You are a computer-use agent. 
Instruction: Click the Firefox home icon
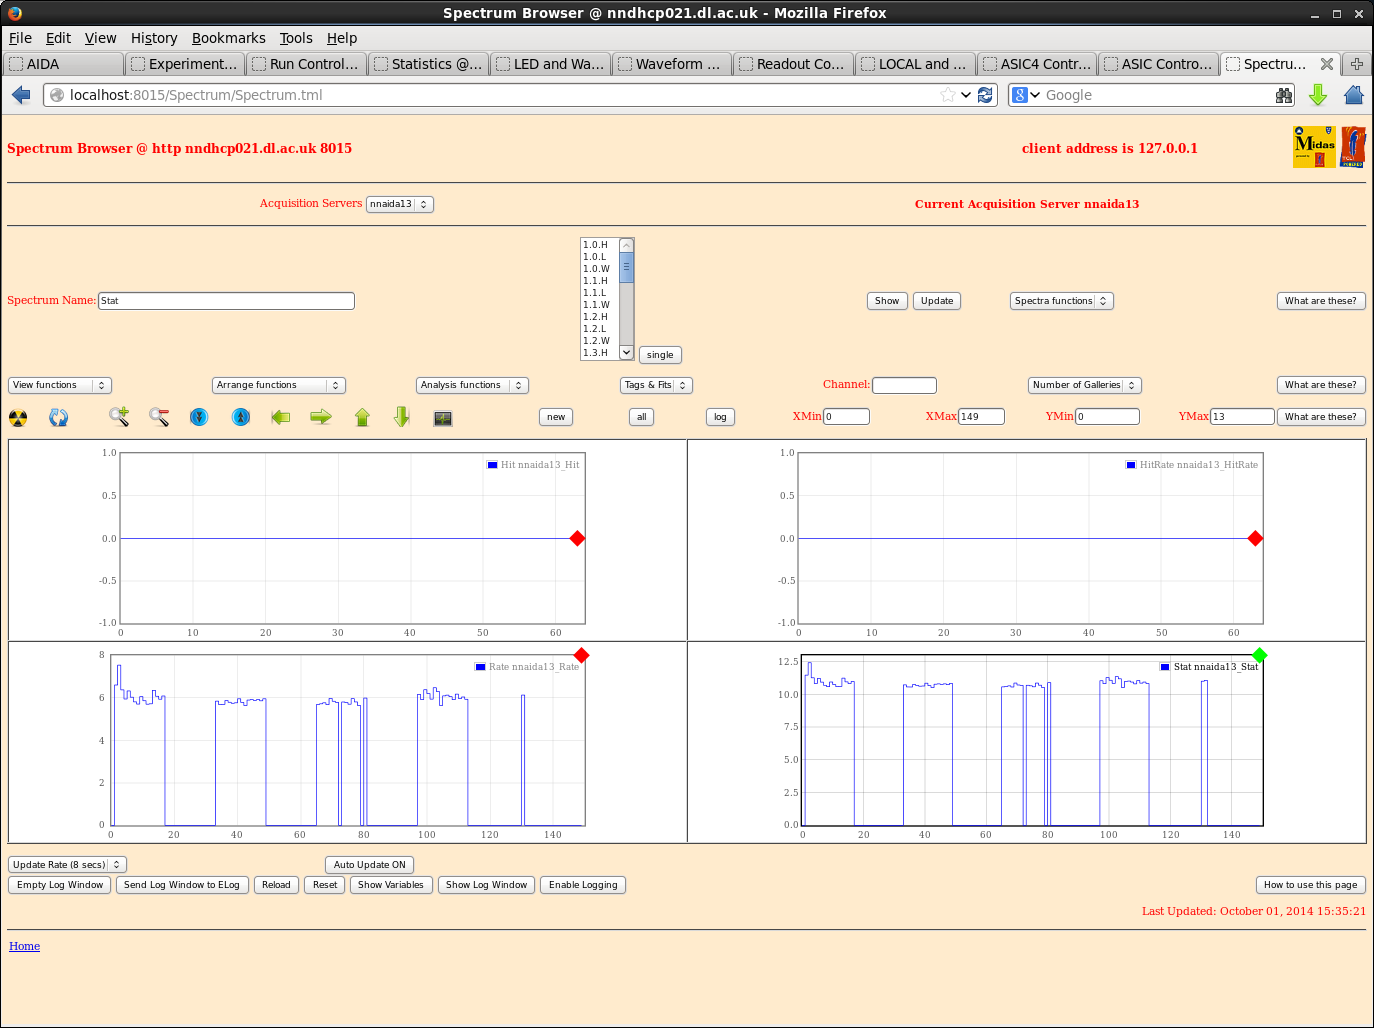(x=1354, y=95)
